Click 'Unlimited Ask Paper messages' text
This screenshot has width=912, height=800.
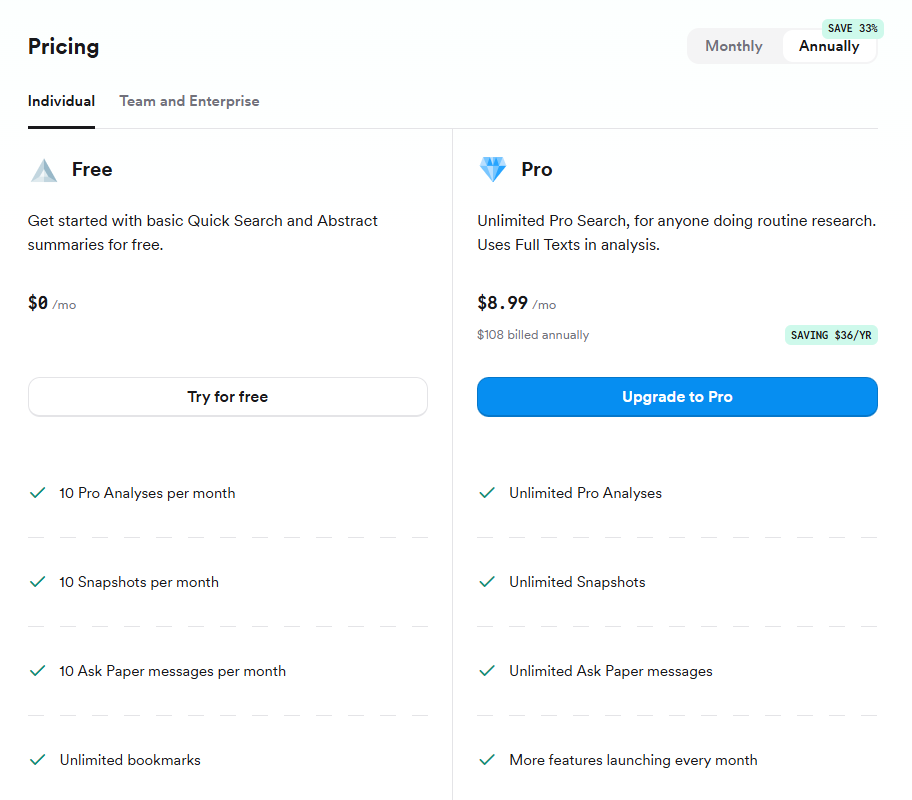[611, 671]
